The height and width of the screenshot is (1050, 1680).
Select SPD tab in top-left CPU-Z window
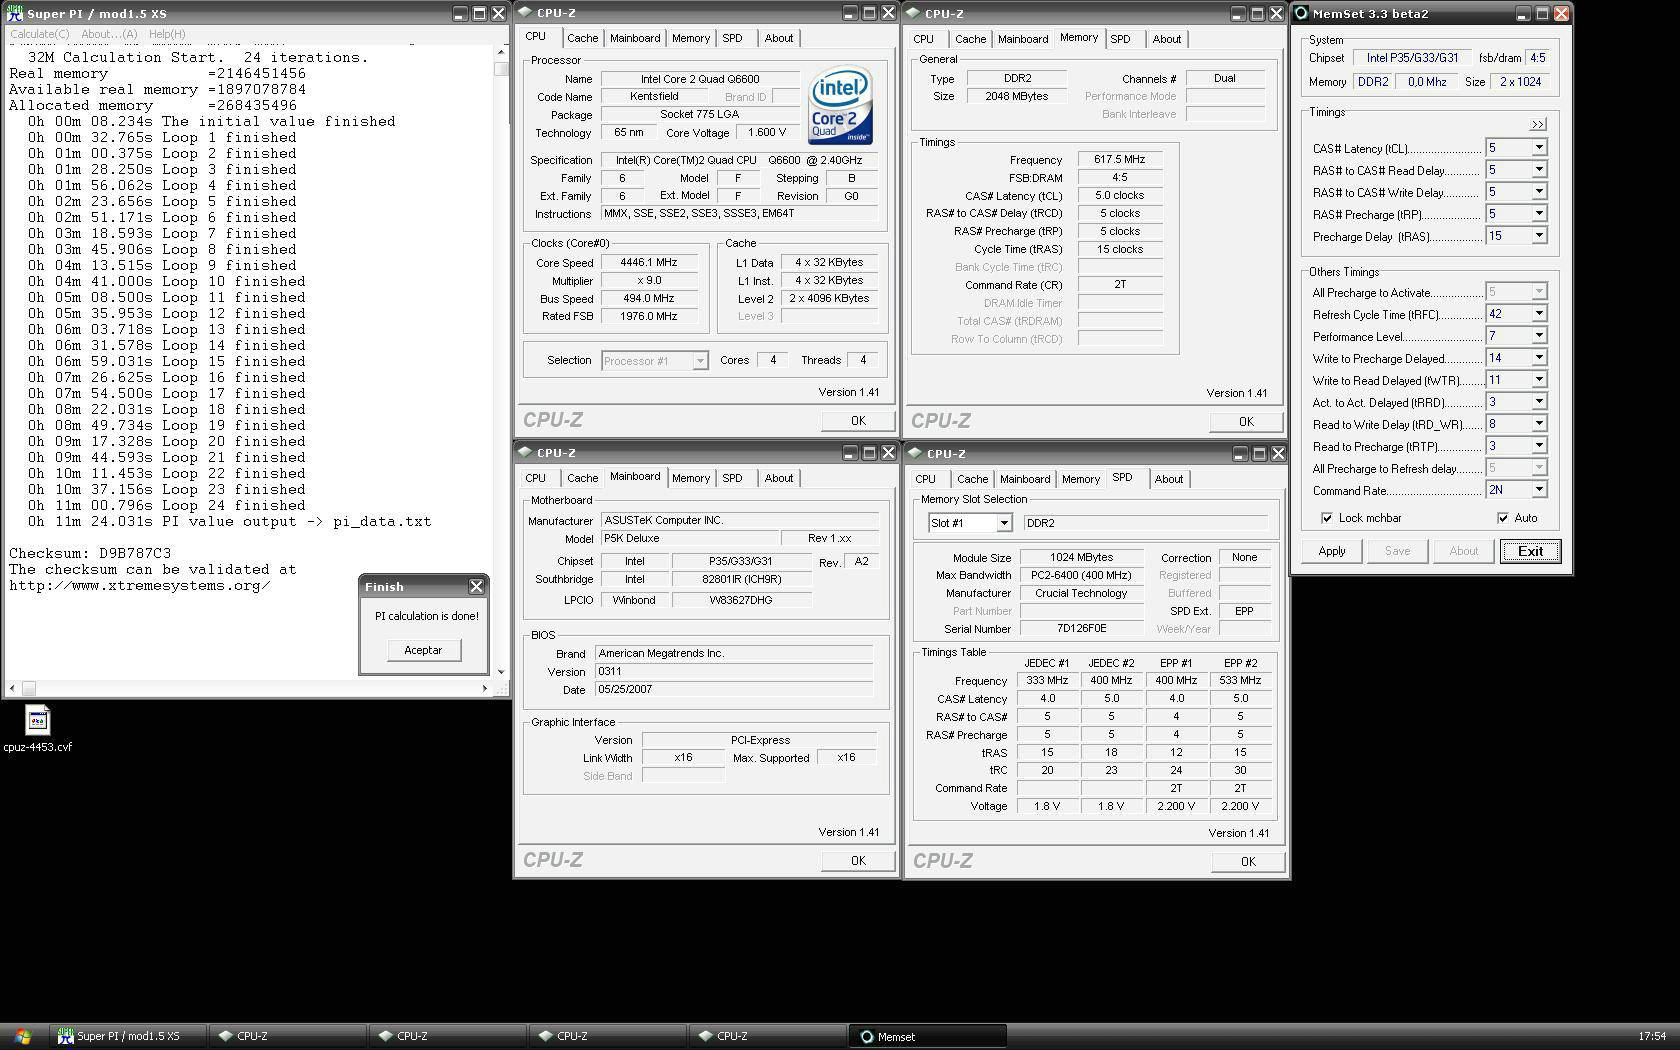coord(732,38)
